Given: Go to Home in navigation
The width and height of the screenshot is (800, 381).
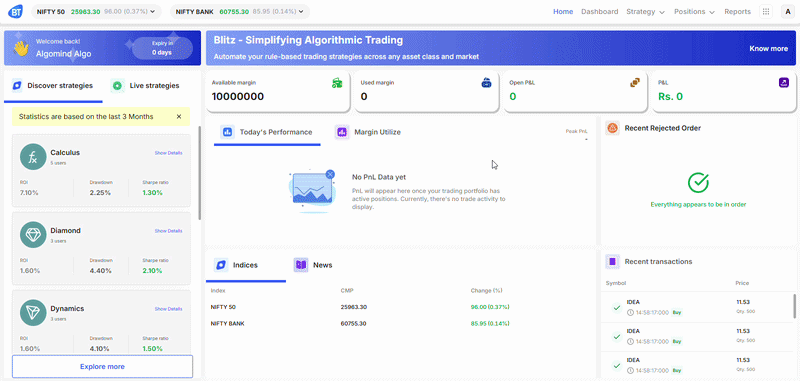Looking at the screenshot, I should click(x=563, y=12).
